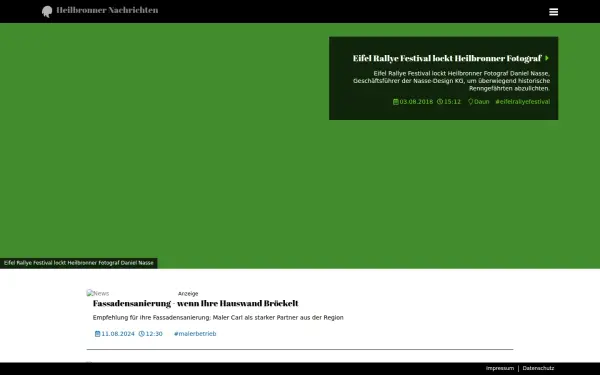This screenshot has height=375, width=600.
Task: Click the calendar icon next to 11.08.2024
Action: click(x=98, y=334)
